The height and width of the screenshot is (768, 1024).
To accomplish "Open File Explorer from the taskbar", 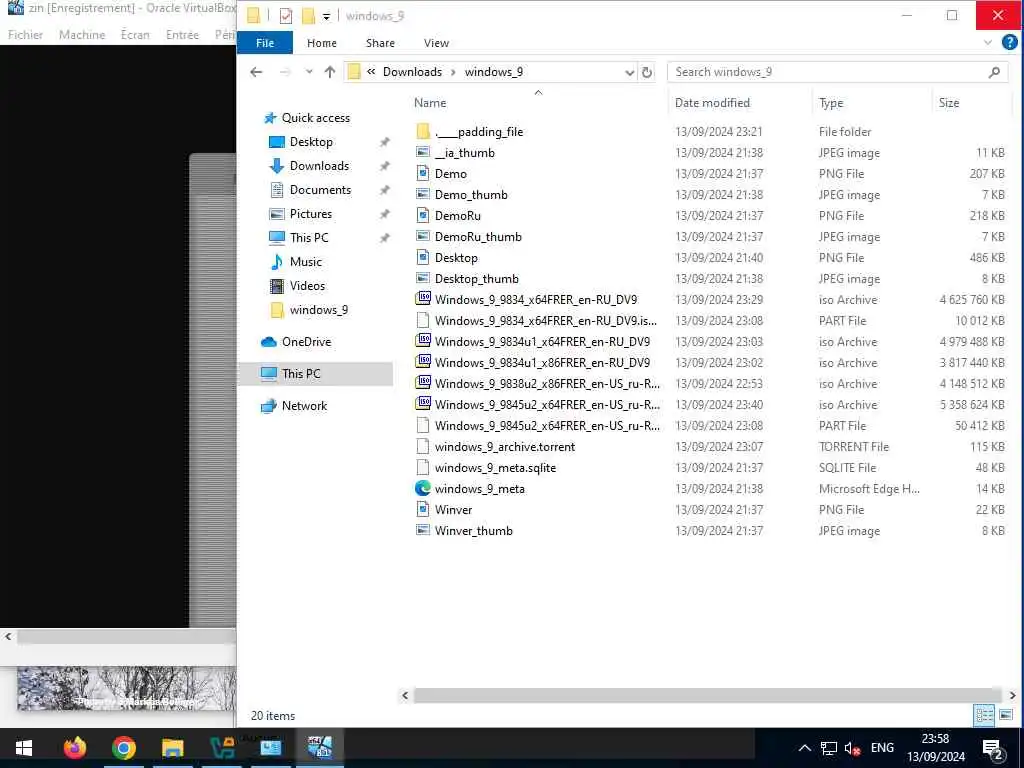I will pyautogui.click(x=172, y=748).
